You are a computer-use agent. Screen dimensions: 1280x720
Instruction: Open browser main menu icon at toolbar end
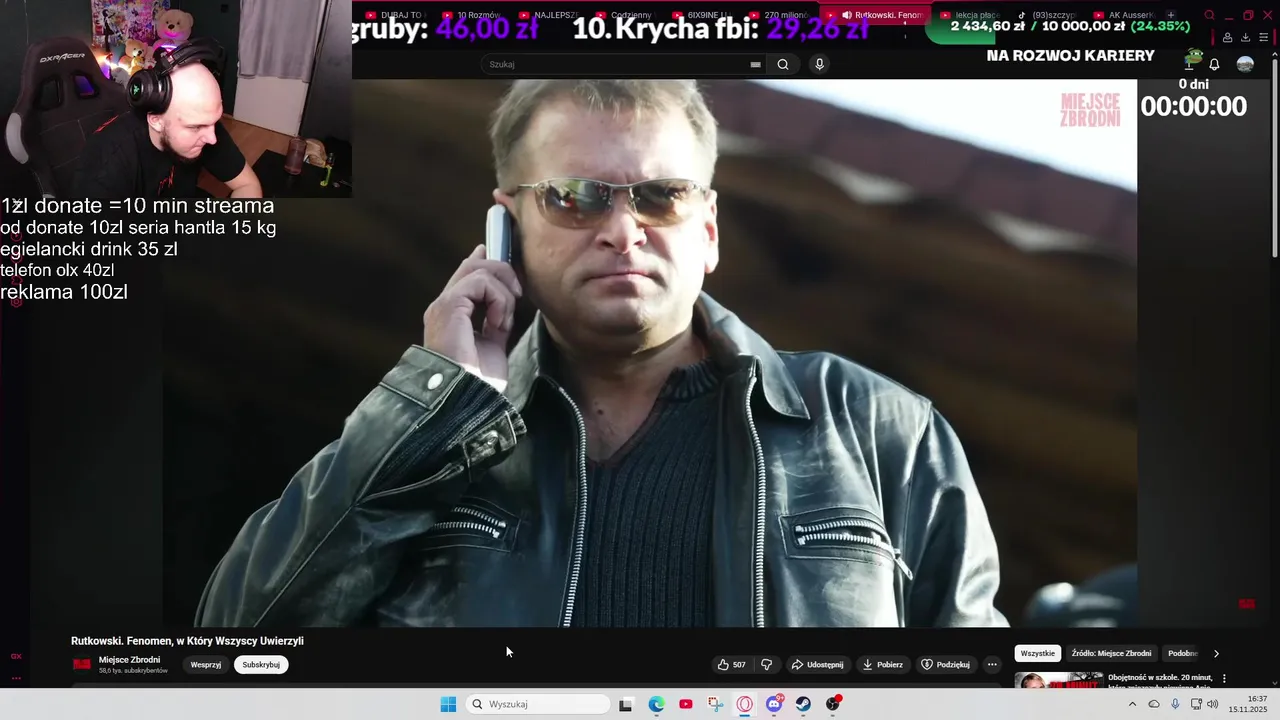pos(1263,37)
